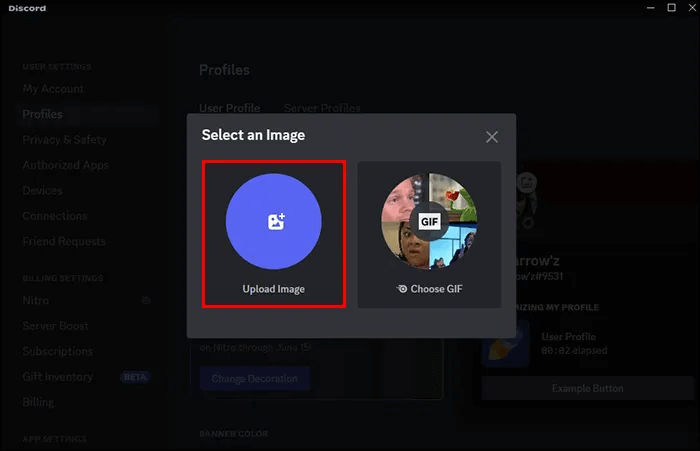Open Gift Inventory
The height and width of the screenshot is (451, 700).
point(58,377)
